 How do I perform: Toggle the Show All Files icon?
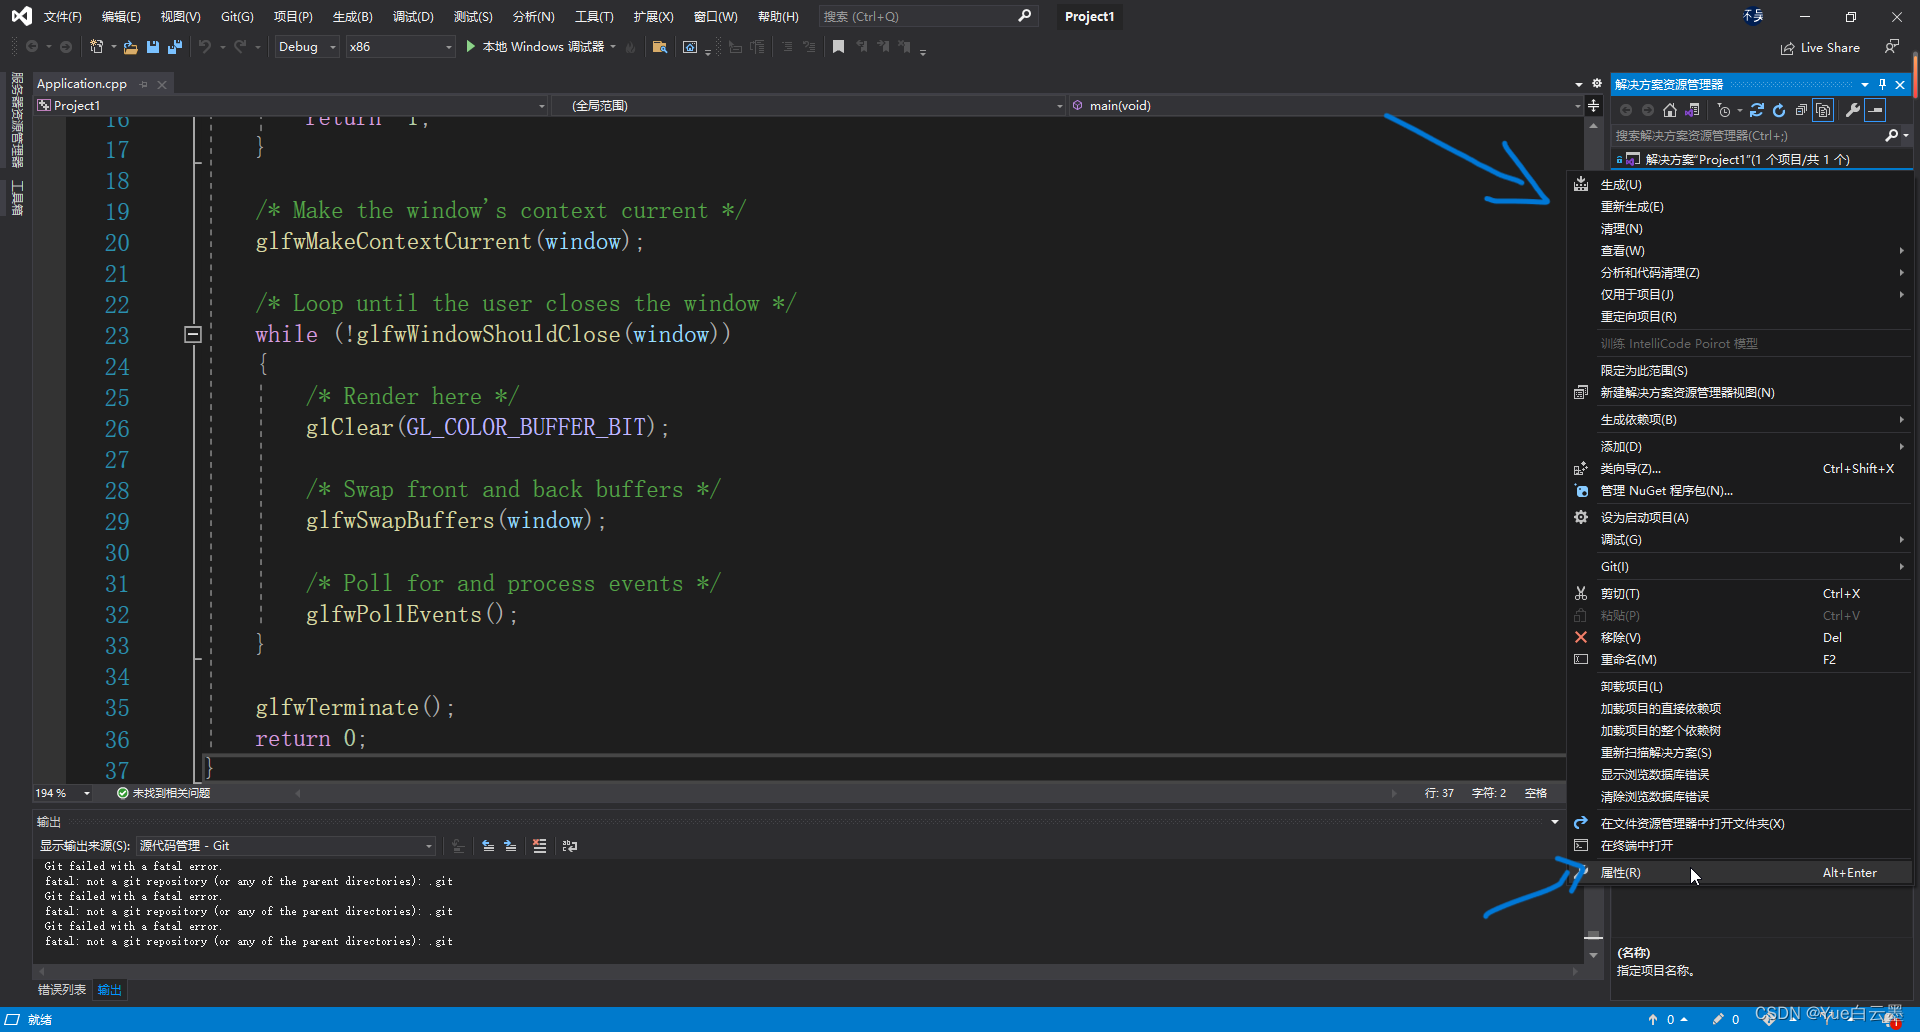pyautogui.click(x=1824, y=110)
